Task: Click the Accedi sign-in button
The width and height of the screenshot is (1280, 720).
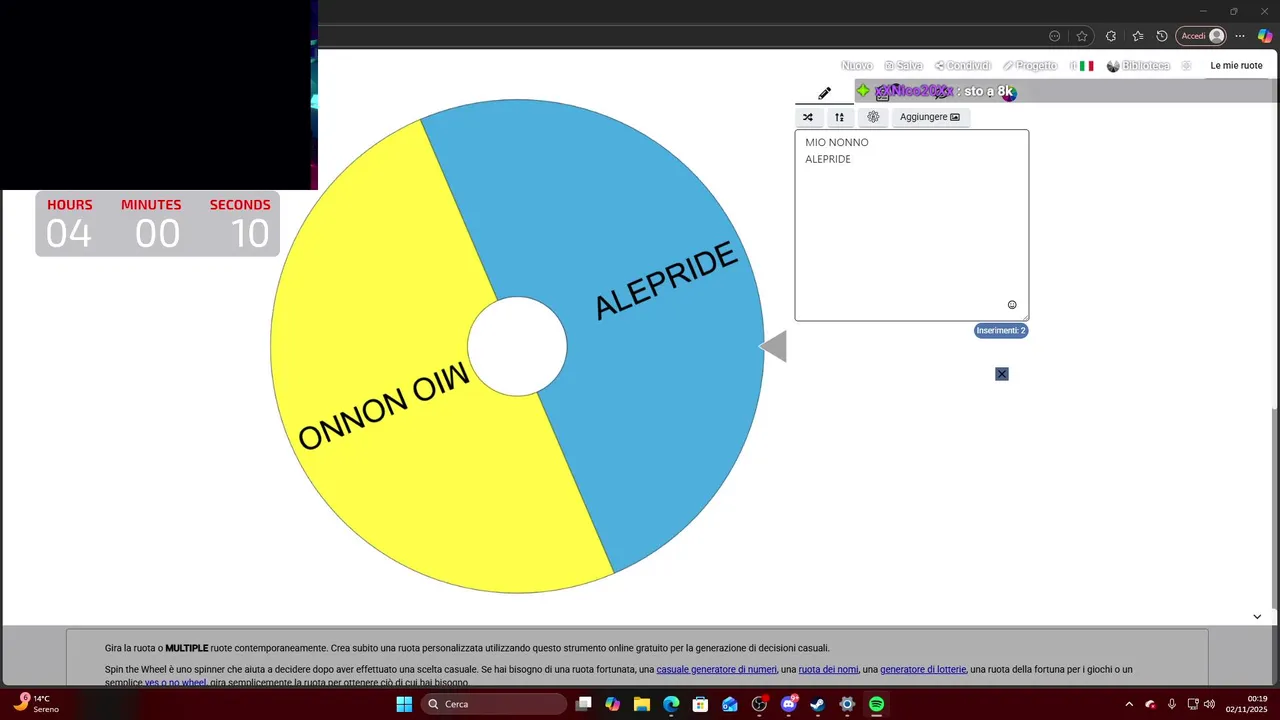Action: click(x=1201, y=36)
